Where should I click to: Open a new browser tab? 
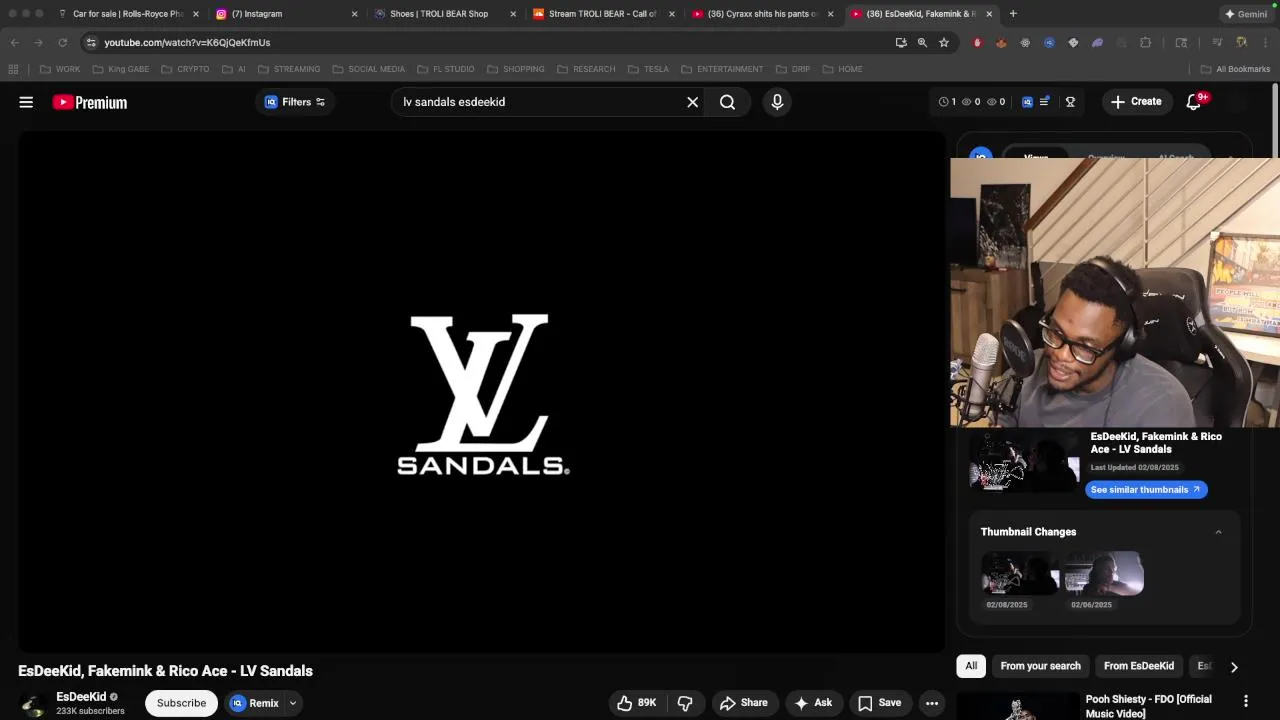pyautogui.click(x=1013, y=14)
